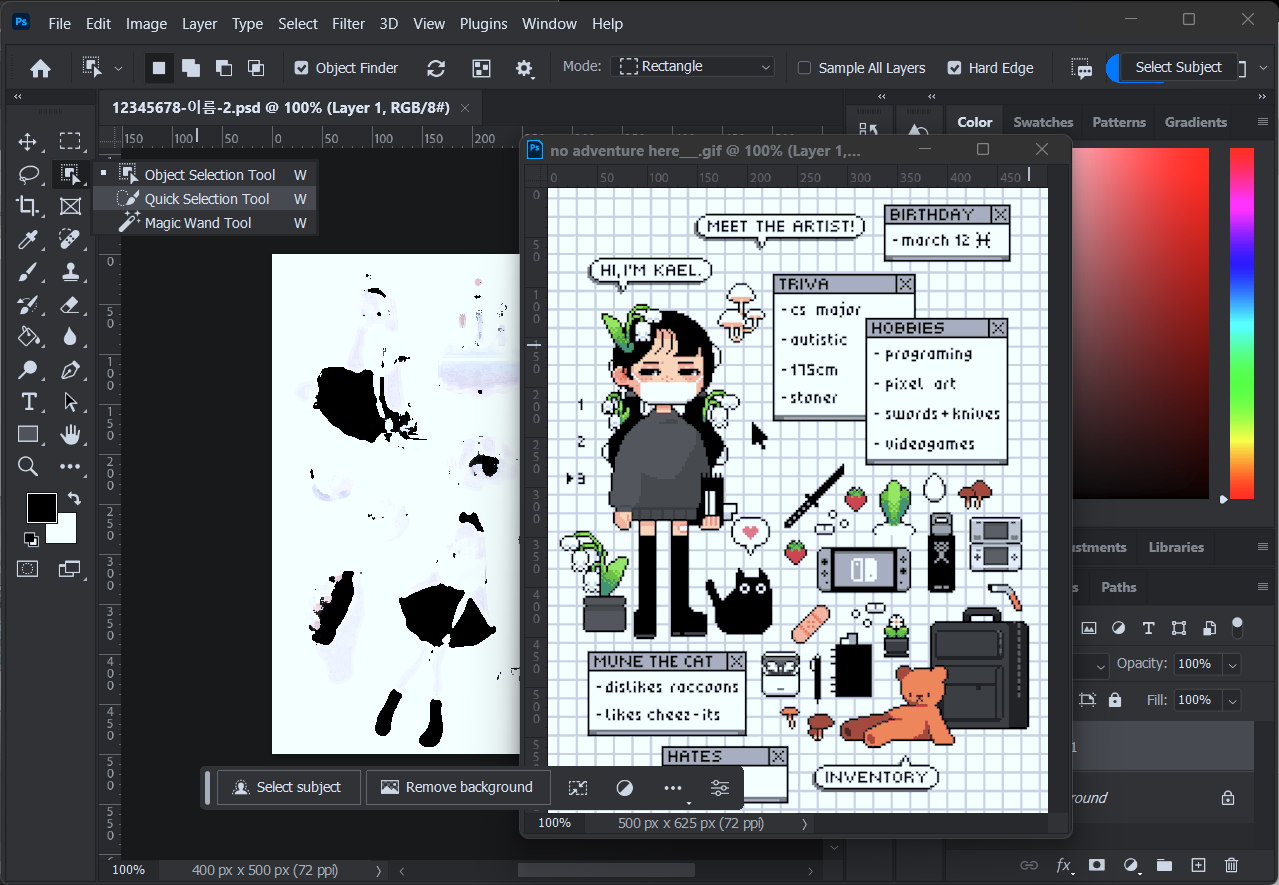The height and width of the screenshot is (885, 1279).
Task: Open the tool preset picker arrow
Action: (x=118, y=69)
